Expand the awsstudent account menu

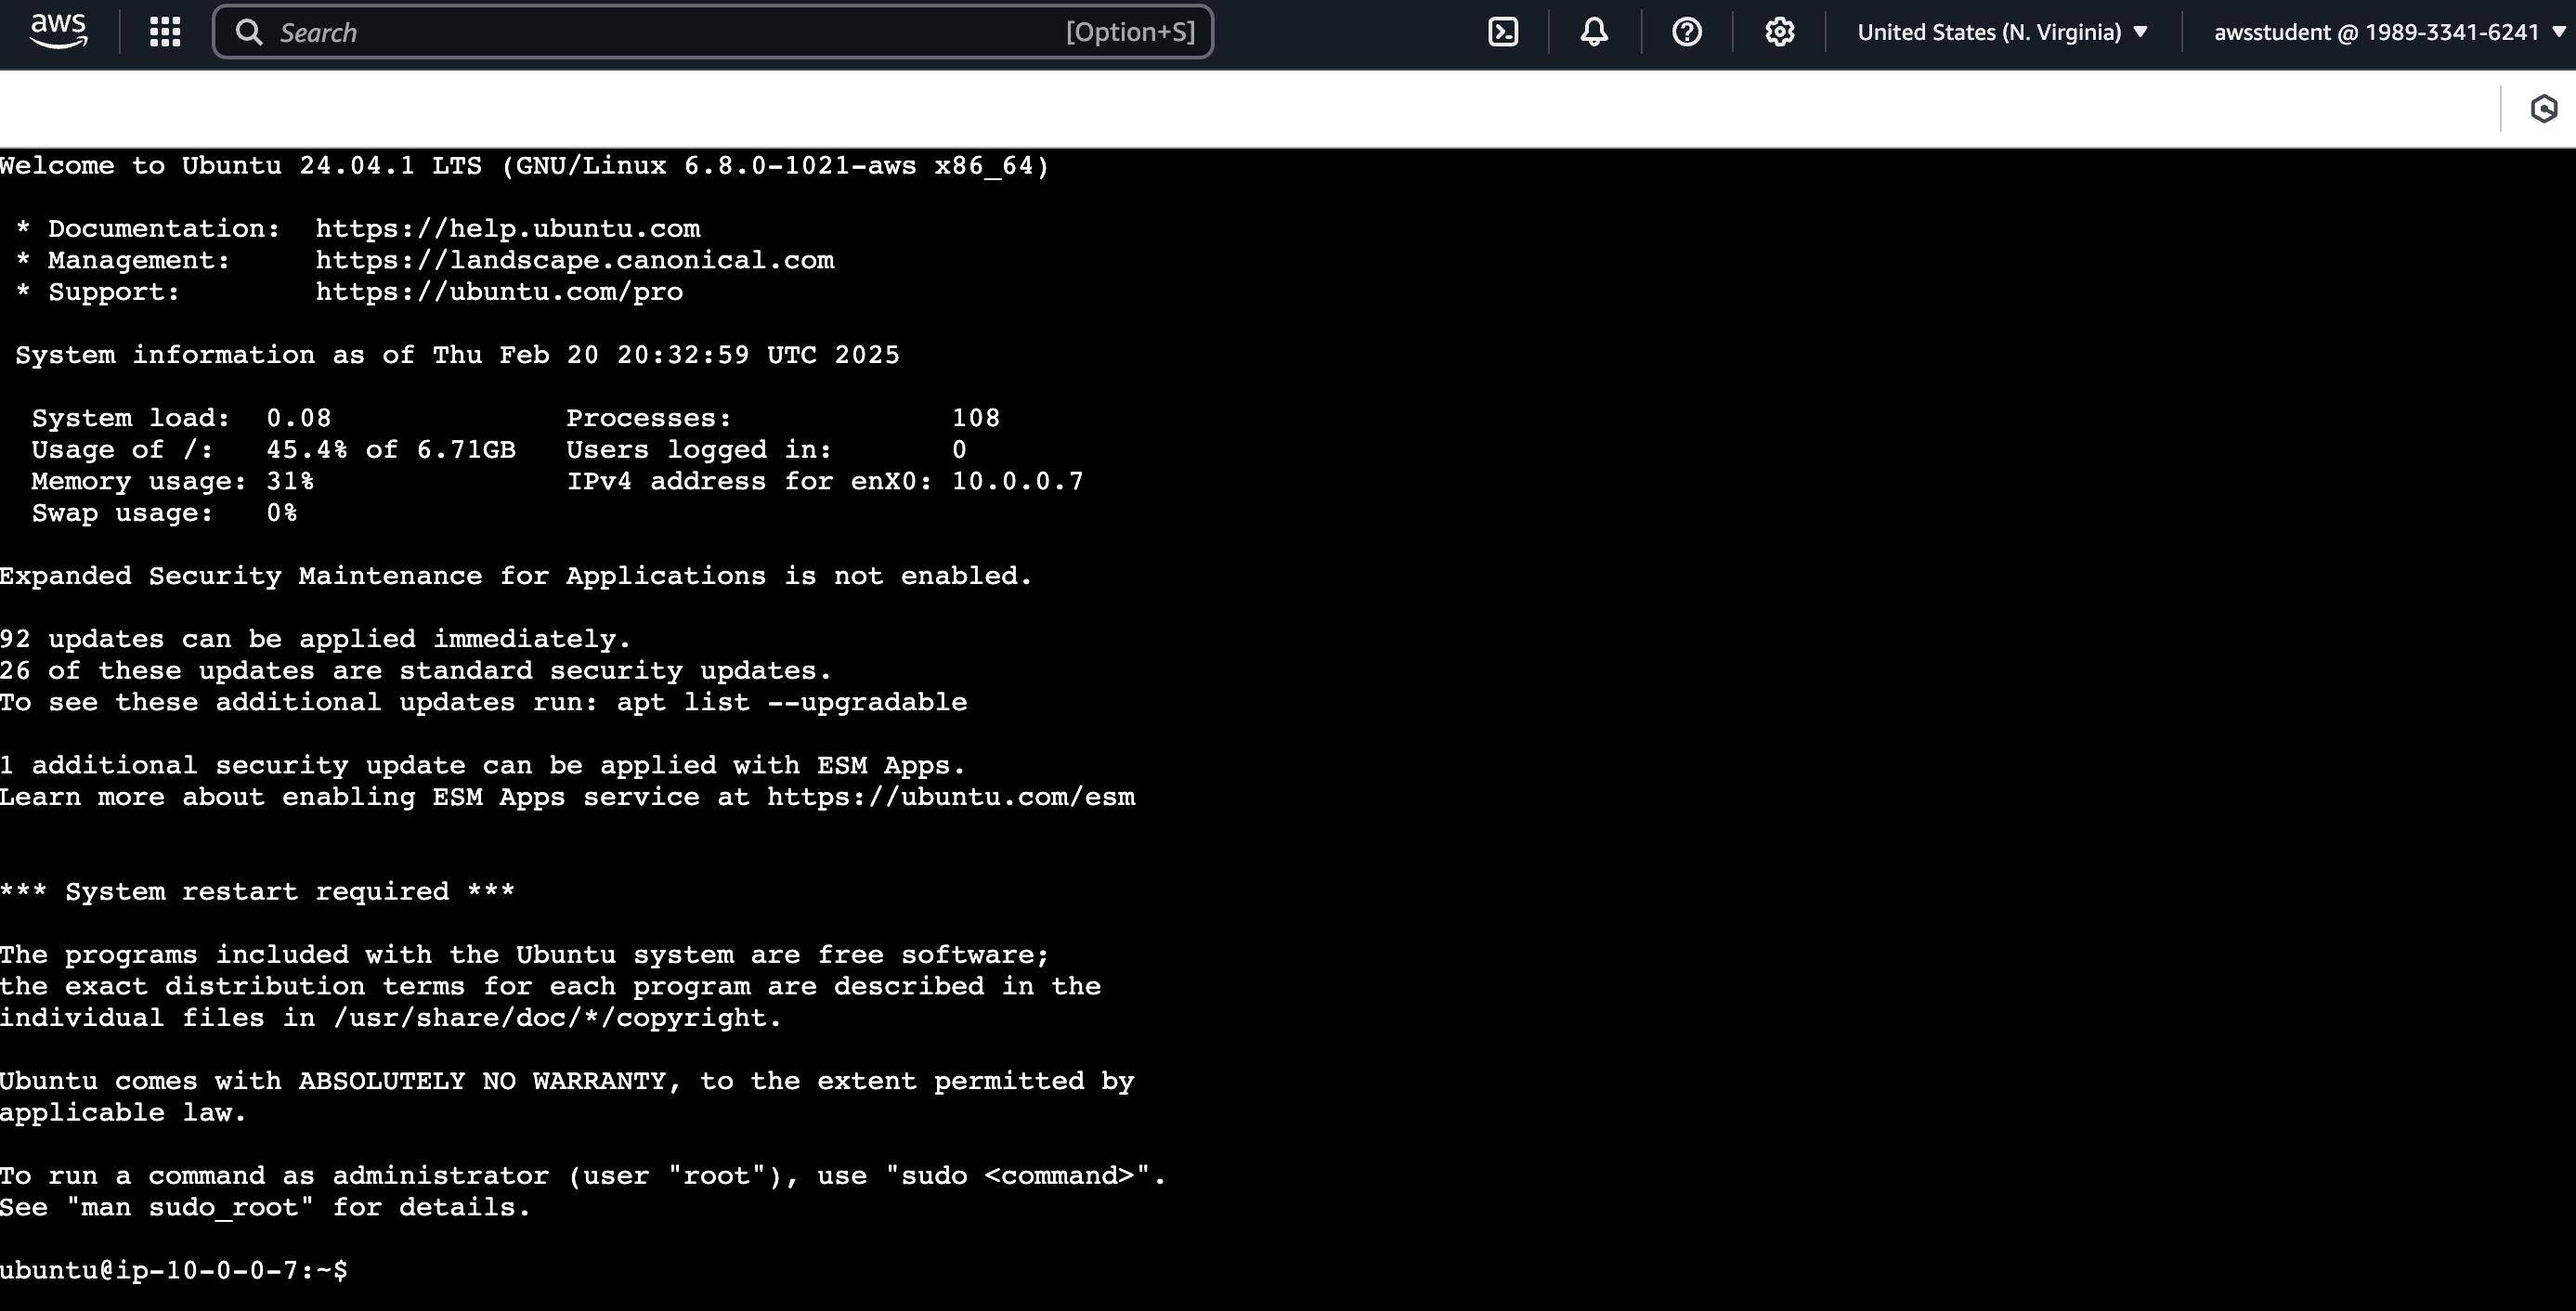click(x=2389, y=32)
